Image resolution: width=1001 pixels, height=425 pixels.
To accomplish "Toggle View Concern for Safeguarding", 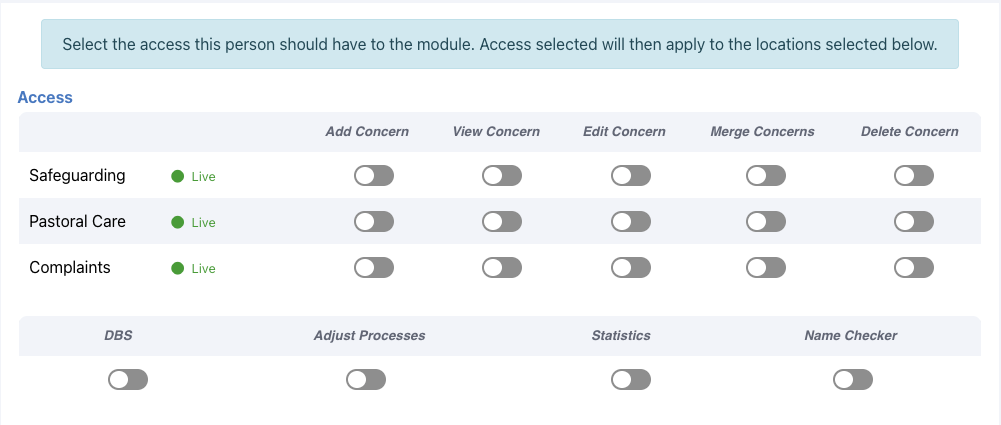I will pyautogui.click(x=502, y=175).
